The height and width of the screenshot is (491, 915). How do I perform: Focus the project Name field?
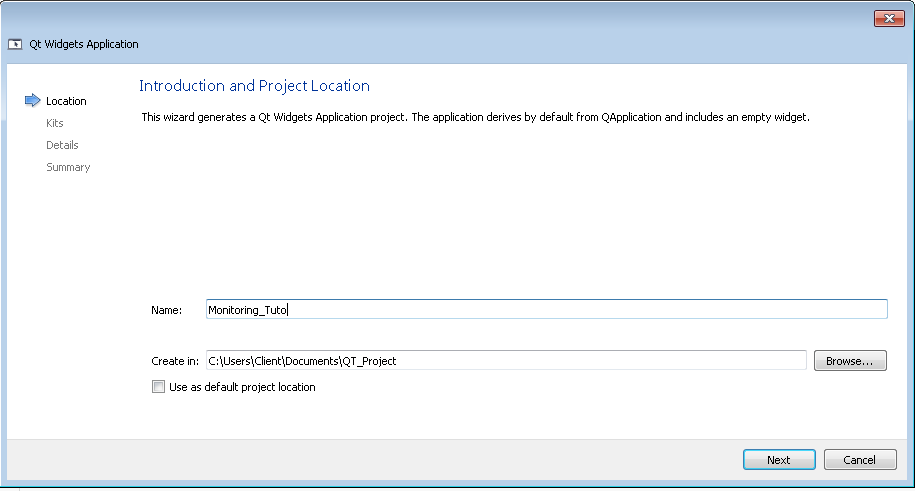click(547, 309)
